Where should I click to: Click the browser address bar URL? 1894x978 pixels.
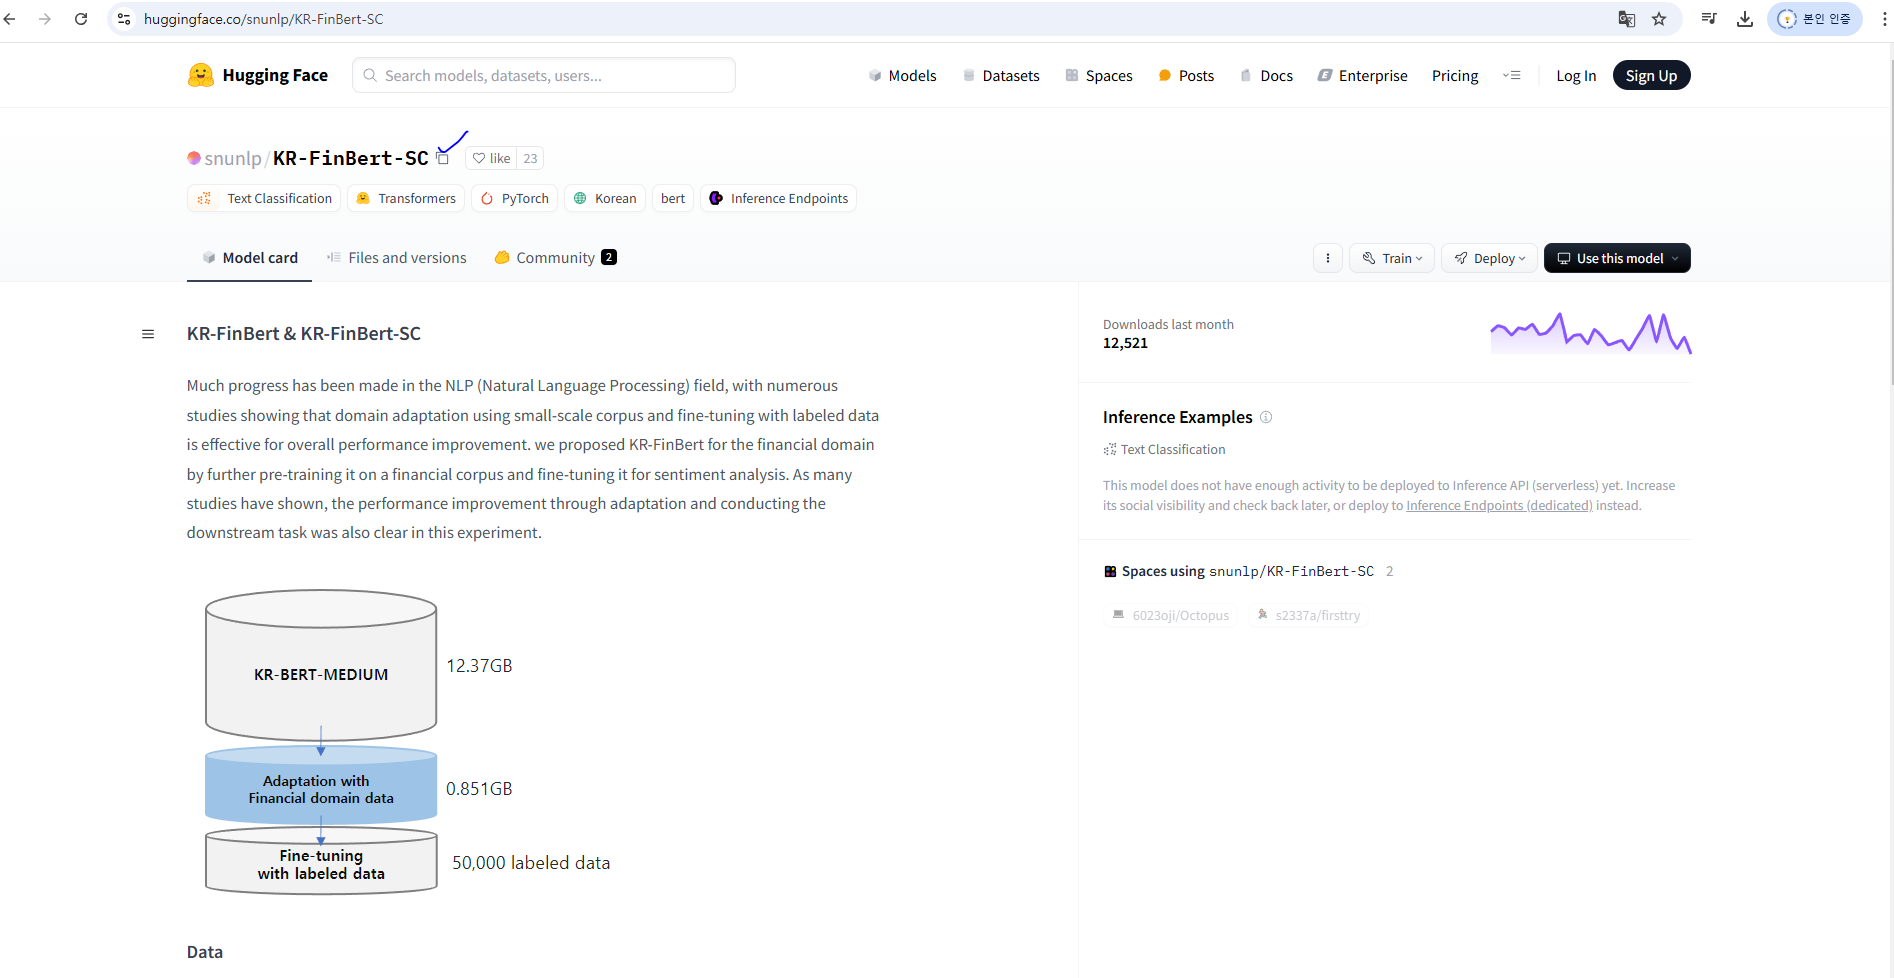[x=264, y=19]
